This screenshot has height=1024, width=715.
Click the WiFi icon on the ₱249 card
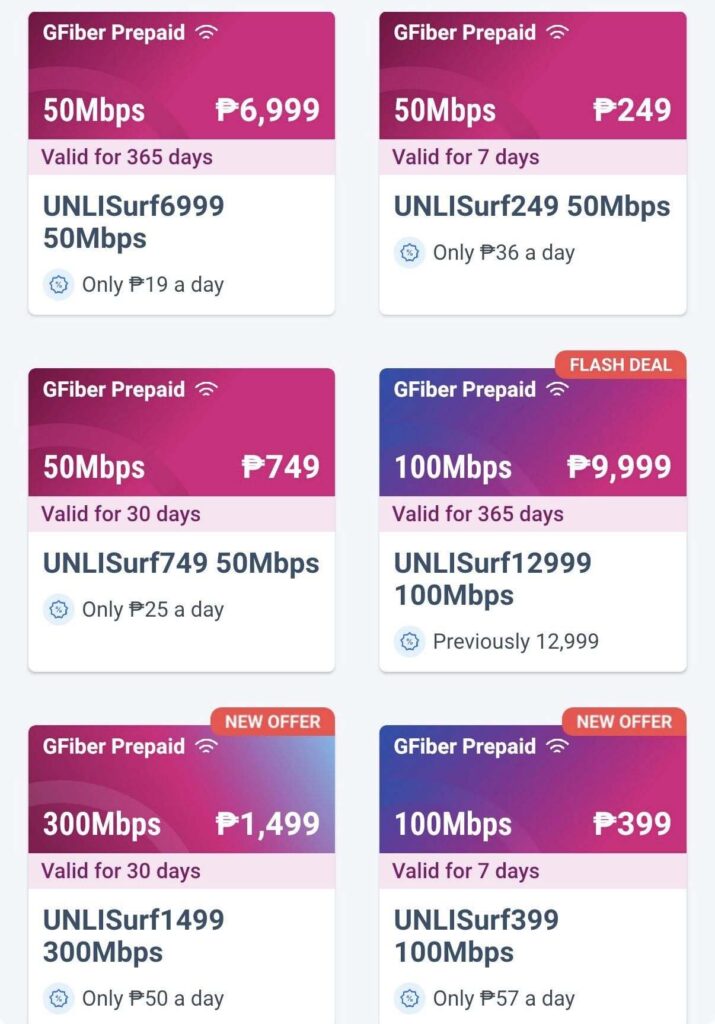(558, 32)
